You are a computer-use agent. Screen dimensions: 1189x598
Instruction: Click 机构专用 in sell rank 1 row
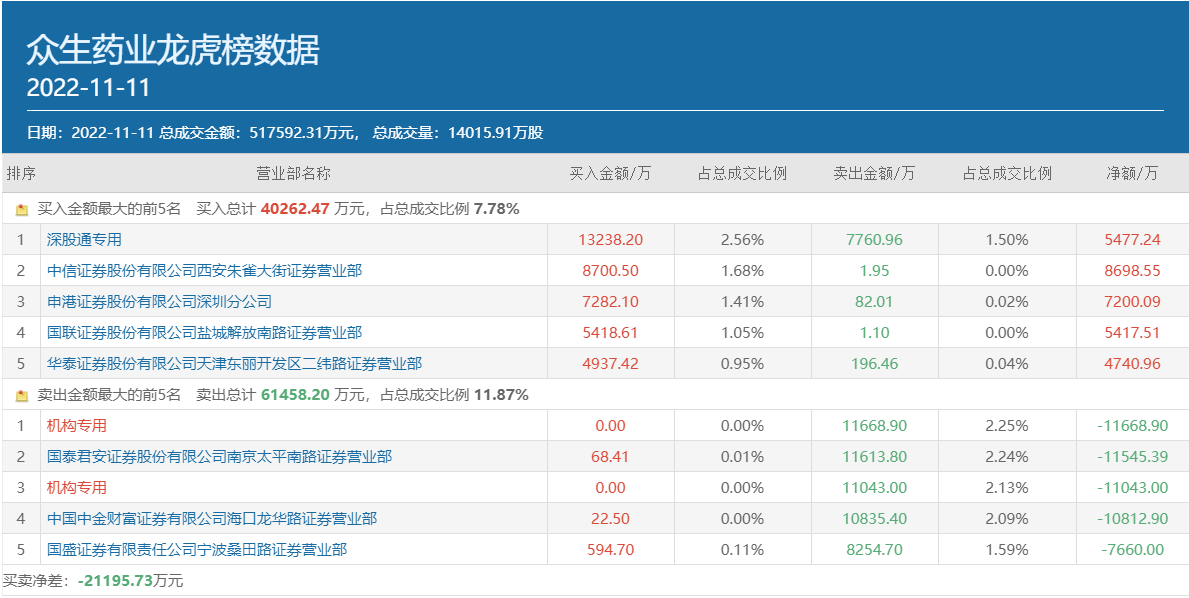[77, 426]
